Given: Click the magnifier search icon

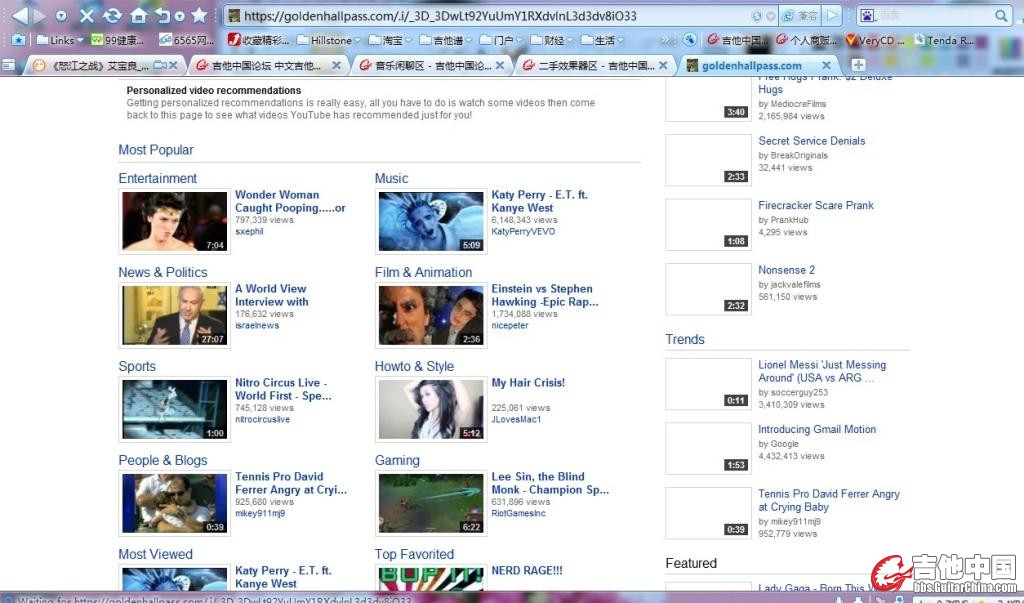Looking at the screenshot, I should (1001, 16).
